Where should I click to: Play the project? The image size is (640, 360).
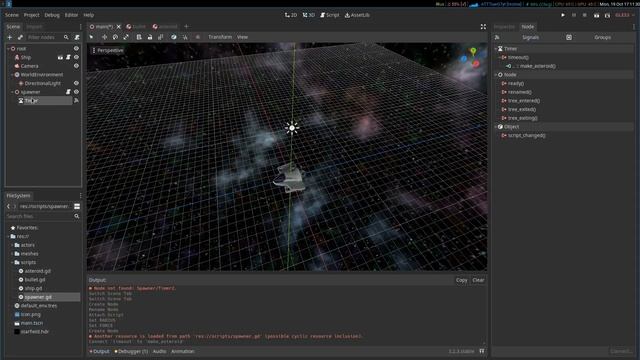(563, 15)
